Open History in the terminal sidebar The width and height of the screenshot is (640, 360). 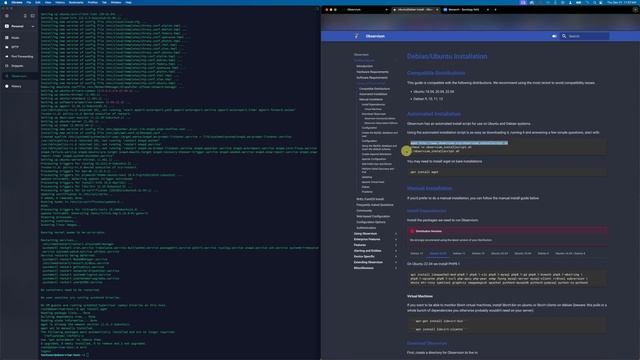[16, 86]
